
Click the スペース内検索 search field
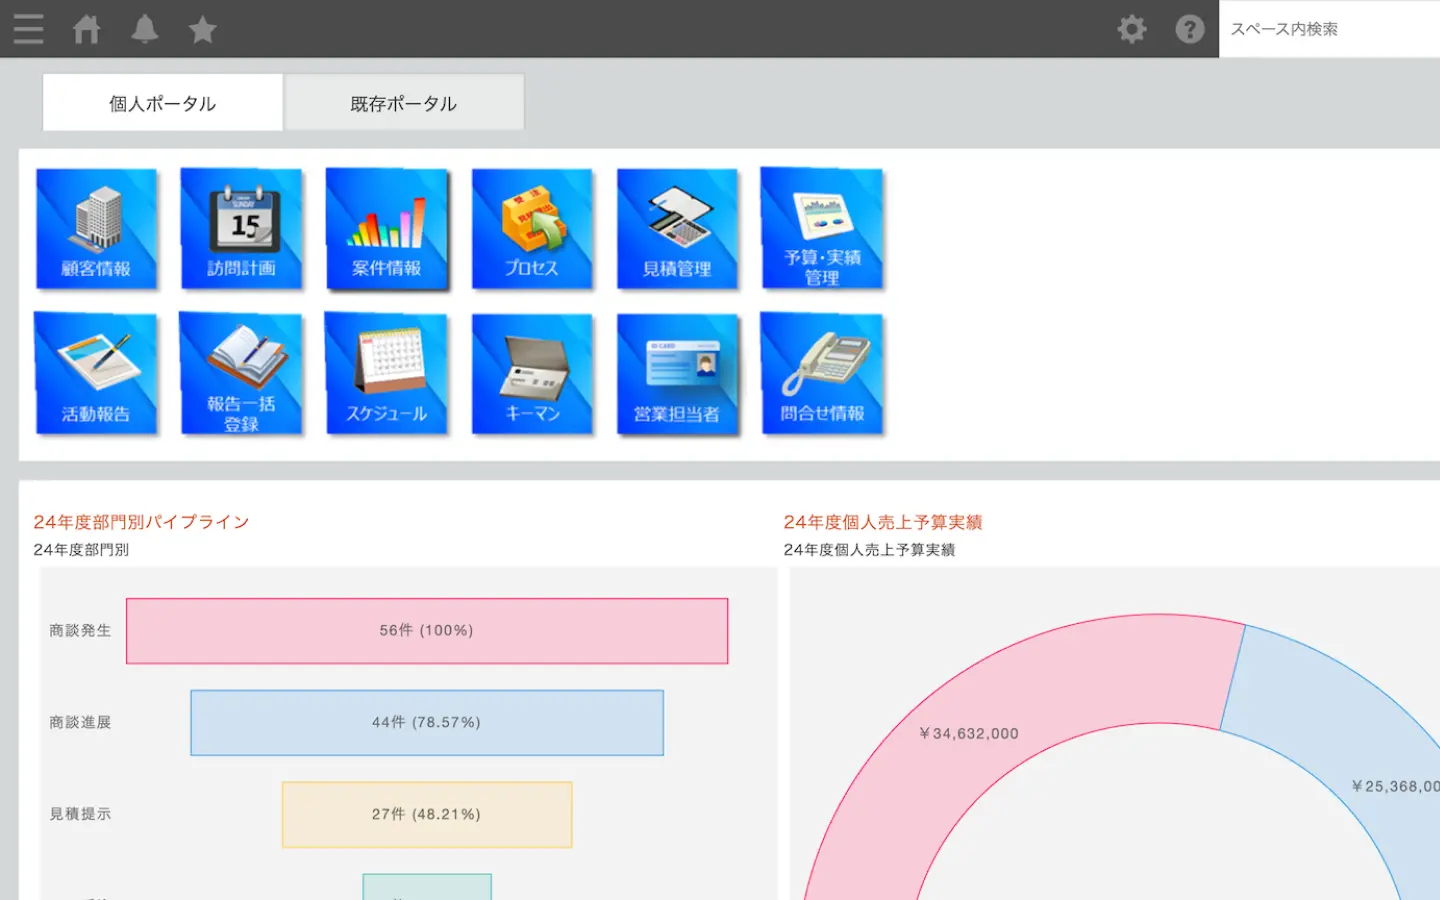[x=1328, y=29]
